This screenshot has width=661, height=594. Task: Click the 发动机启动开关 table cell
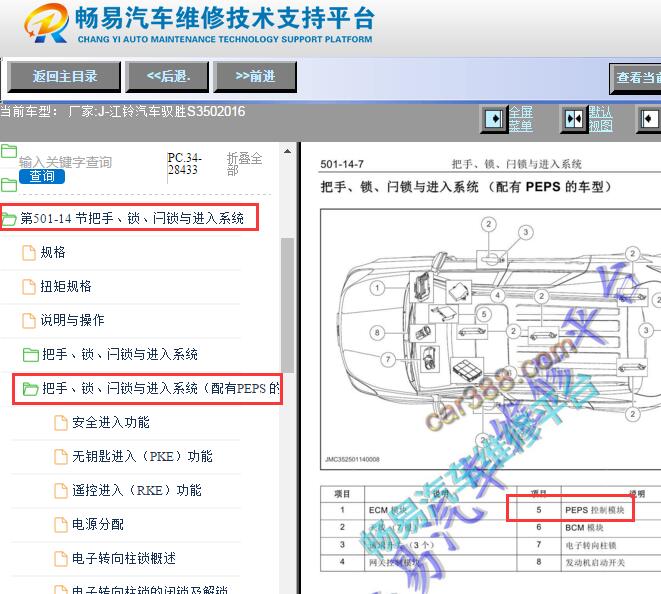click(595, 562)
